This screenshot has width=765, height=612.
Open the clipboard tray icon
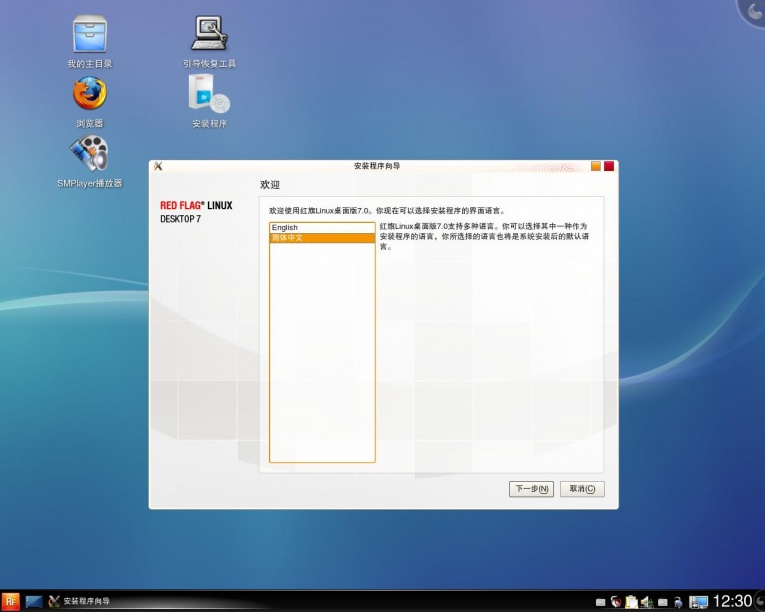[x=632, y=602]
